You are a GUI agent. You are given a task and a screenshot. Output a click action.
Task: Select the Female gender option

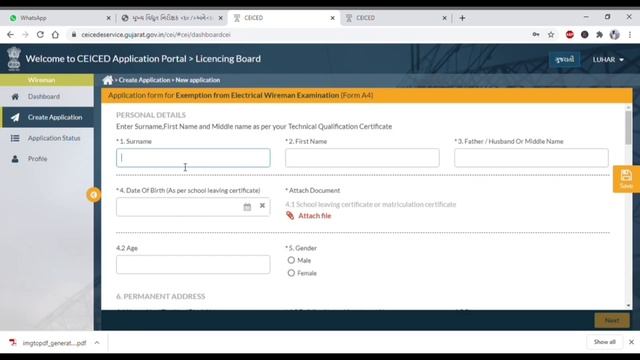(291, 273)
